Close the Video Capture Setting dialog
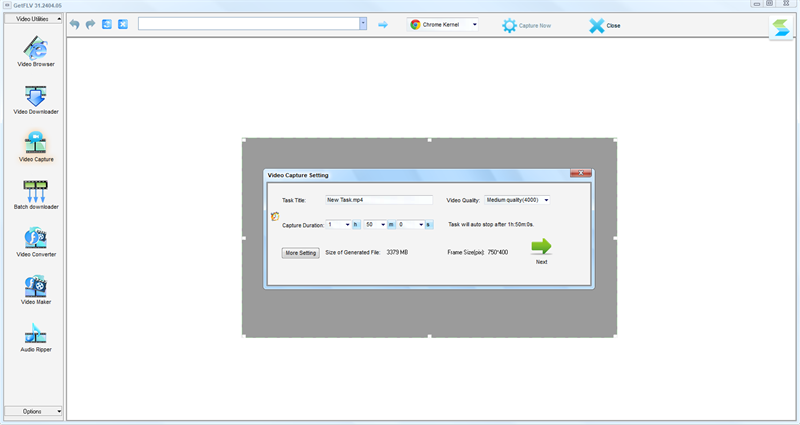This screenshot has height=425, width=800. click(581, 173)
